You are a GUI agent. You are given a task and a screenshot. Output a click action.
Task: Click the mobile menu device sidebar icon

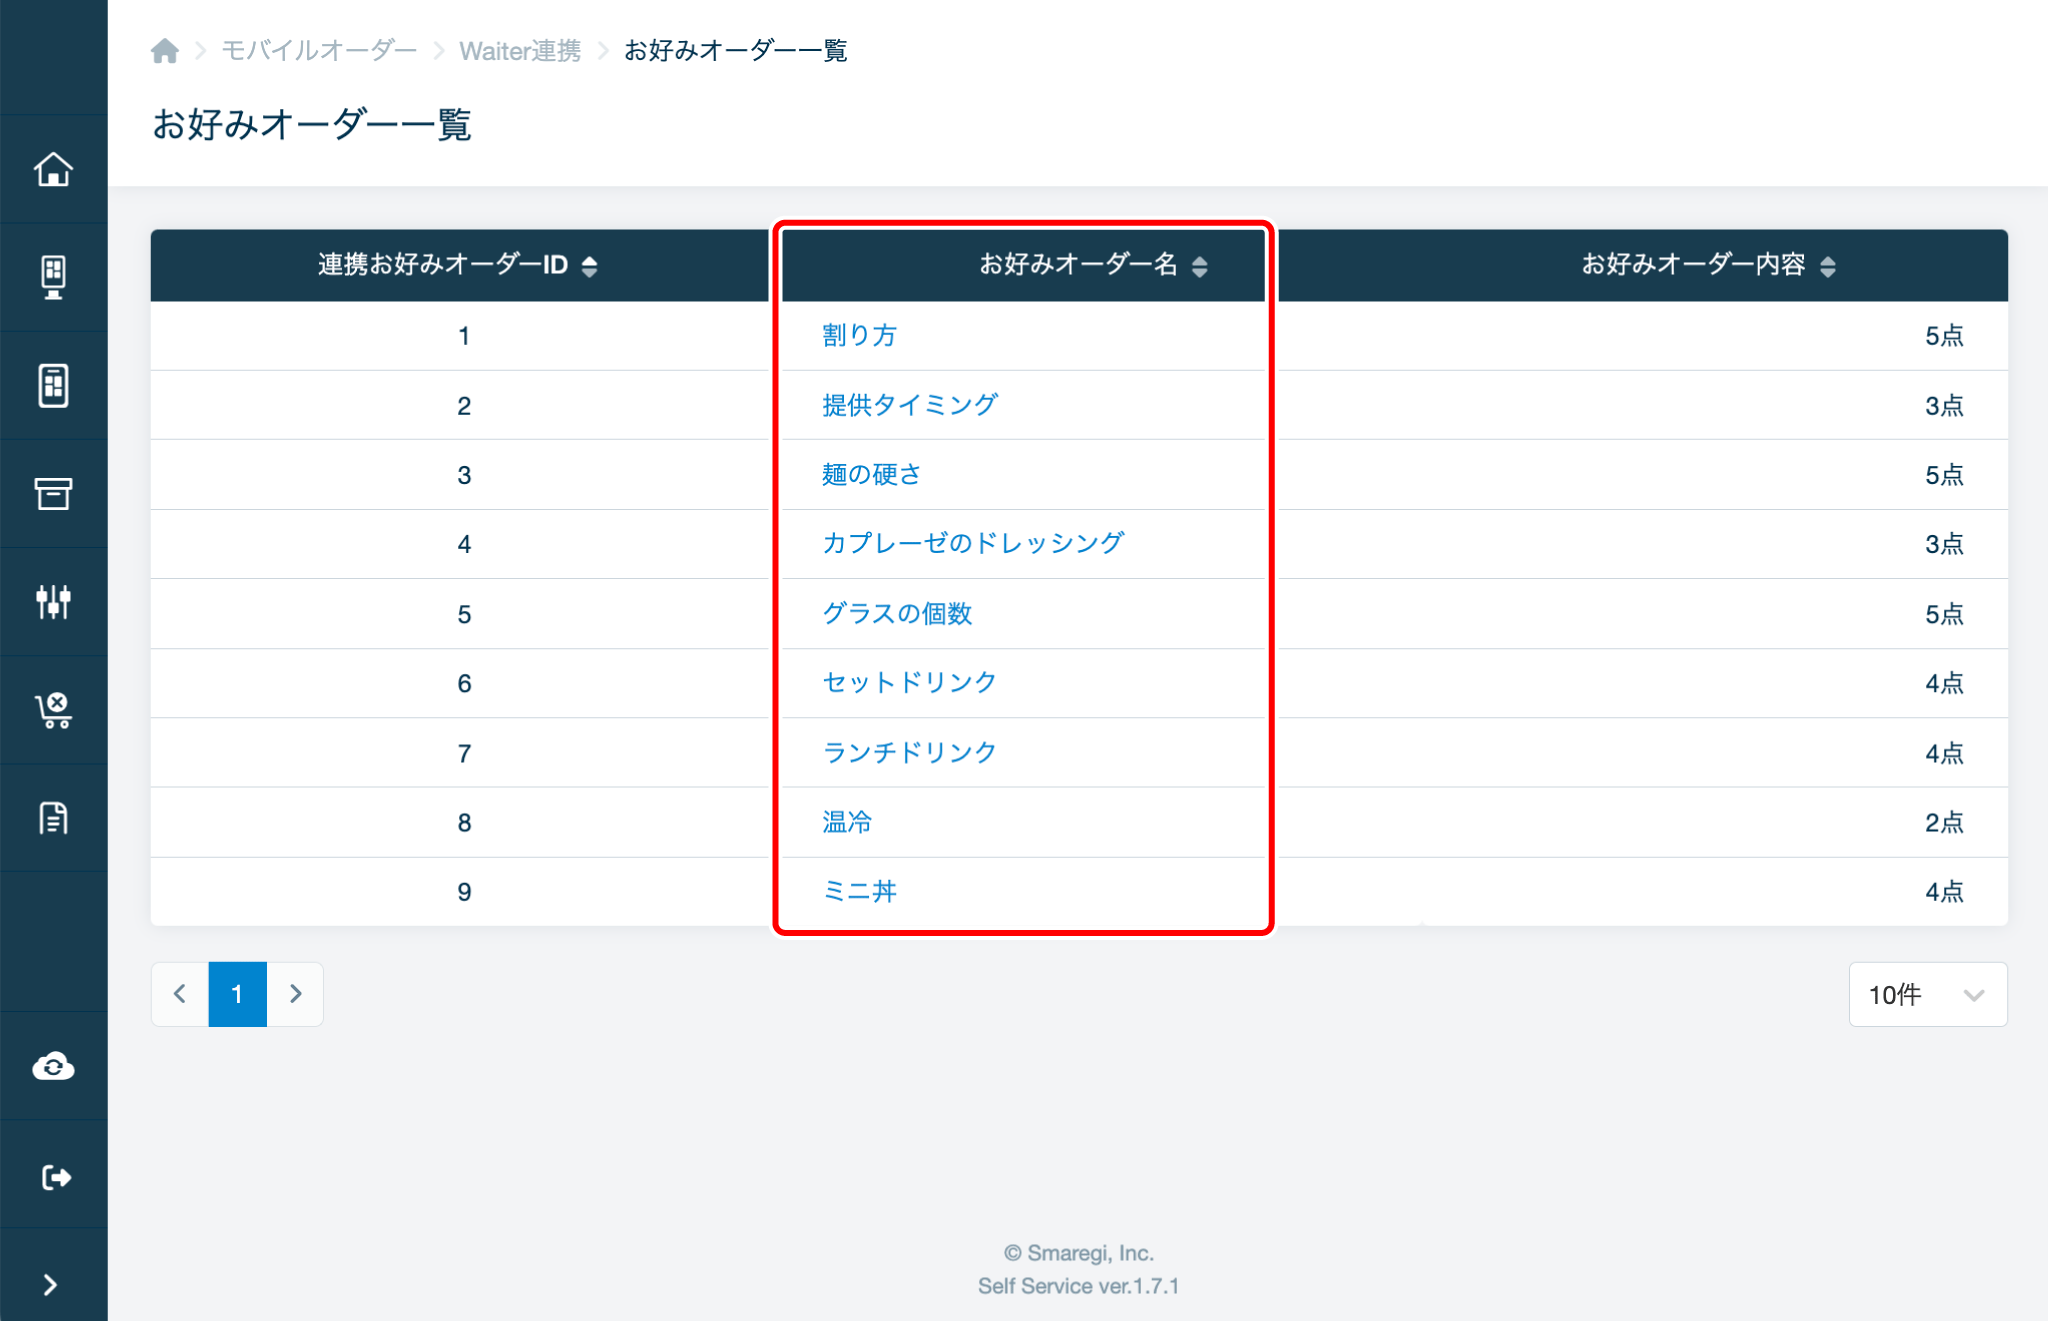(x=53, y=385)
